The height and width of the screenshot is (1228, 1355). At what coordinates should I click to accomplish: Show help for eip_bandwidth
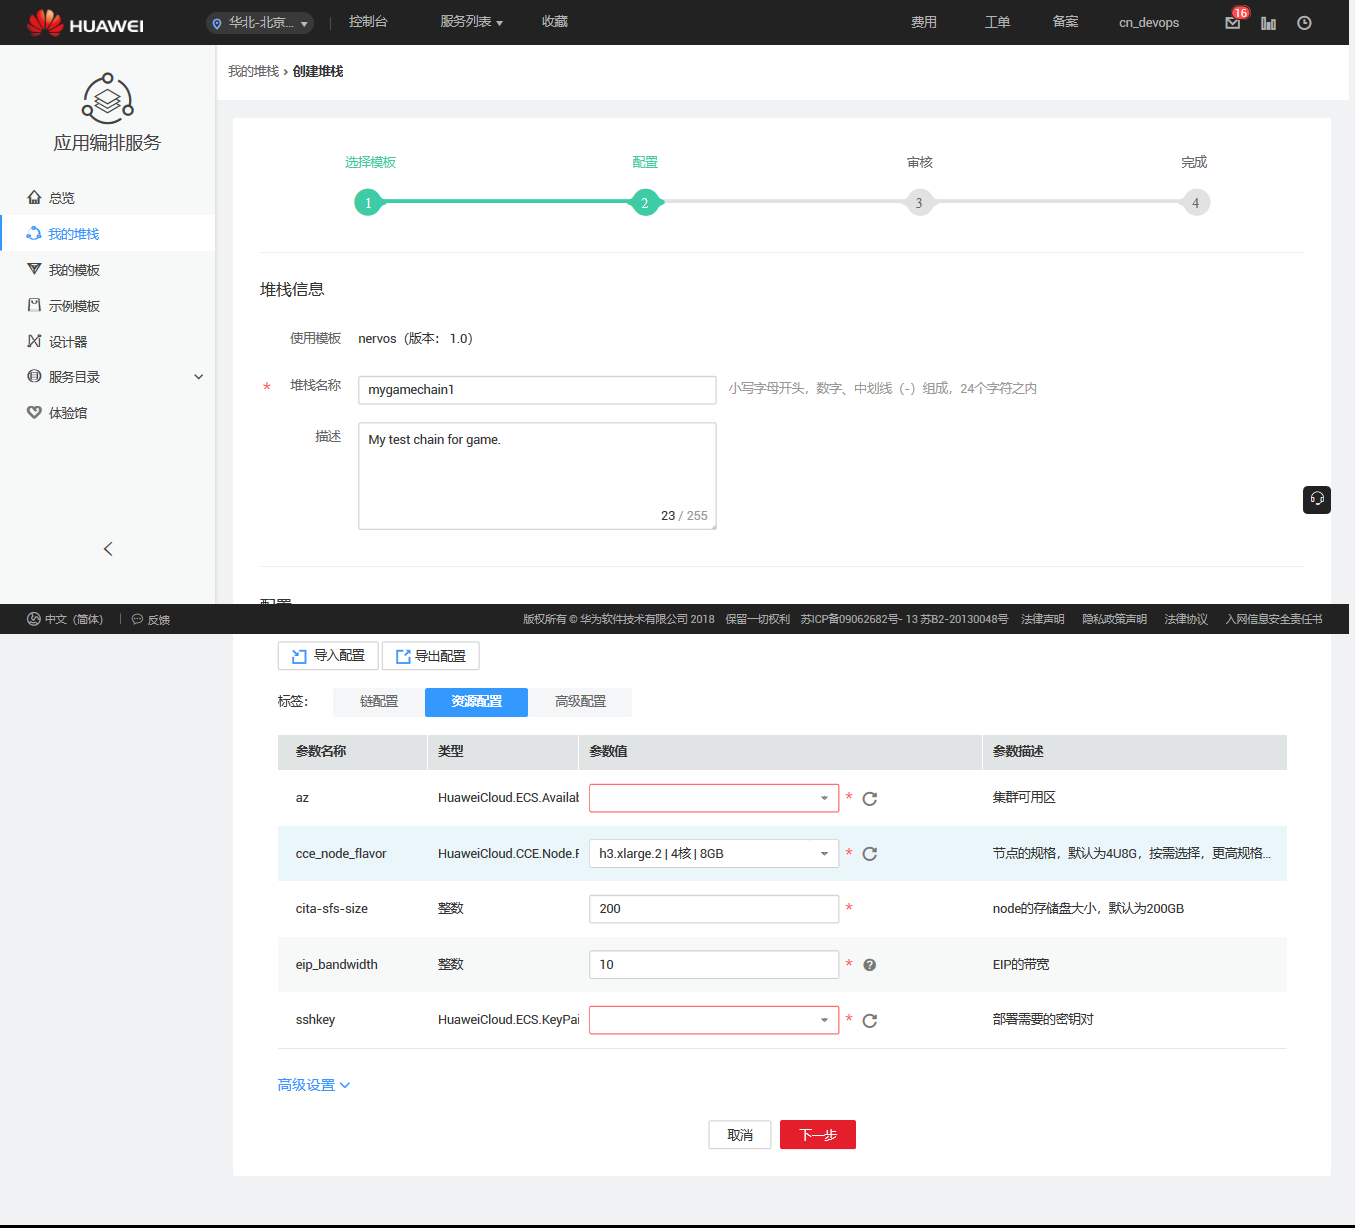click(x=870, y=965)
